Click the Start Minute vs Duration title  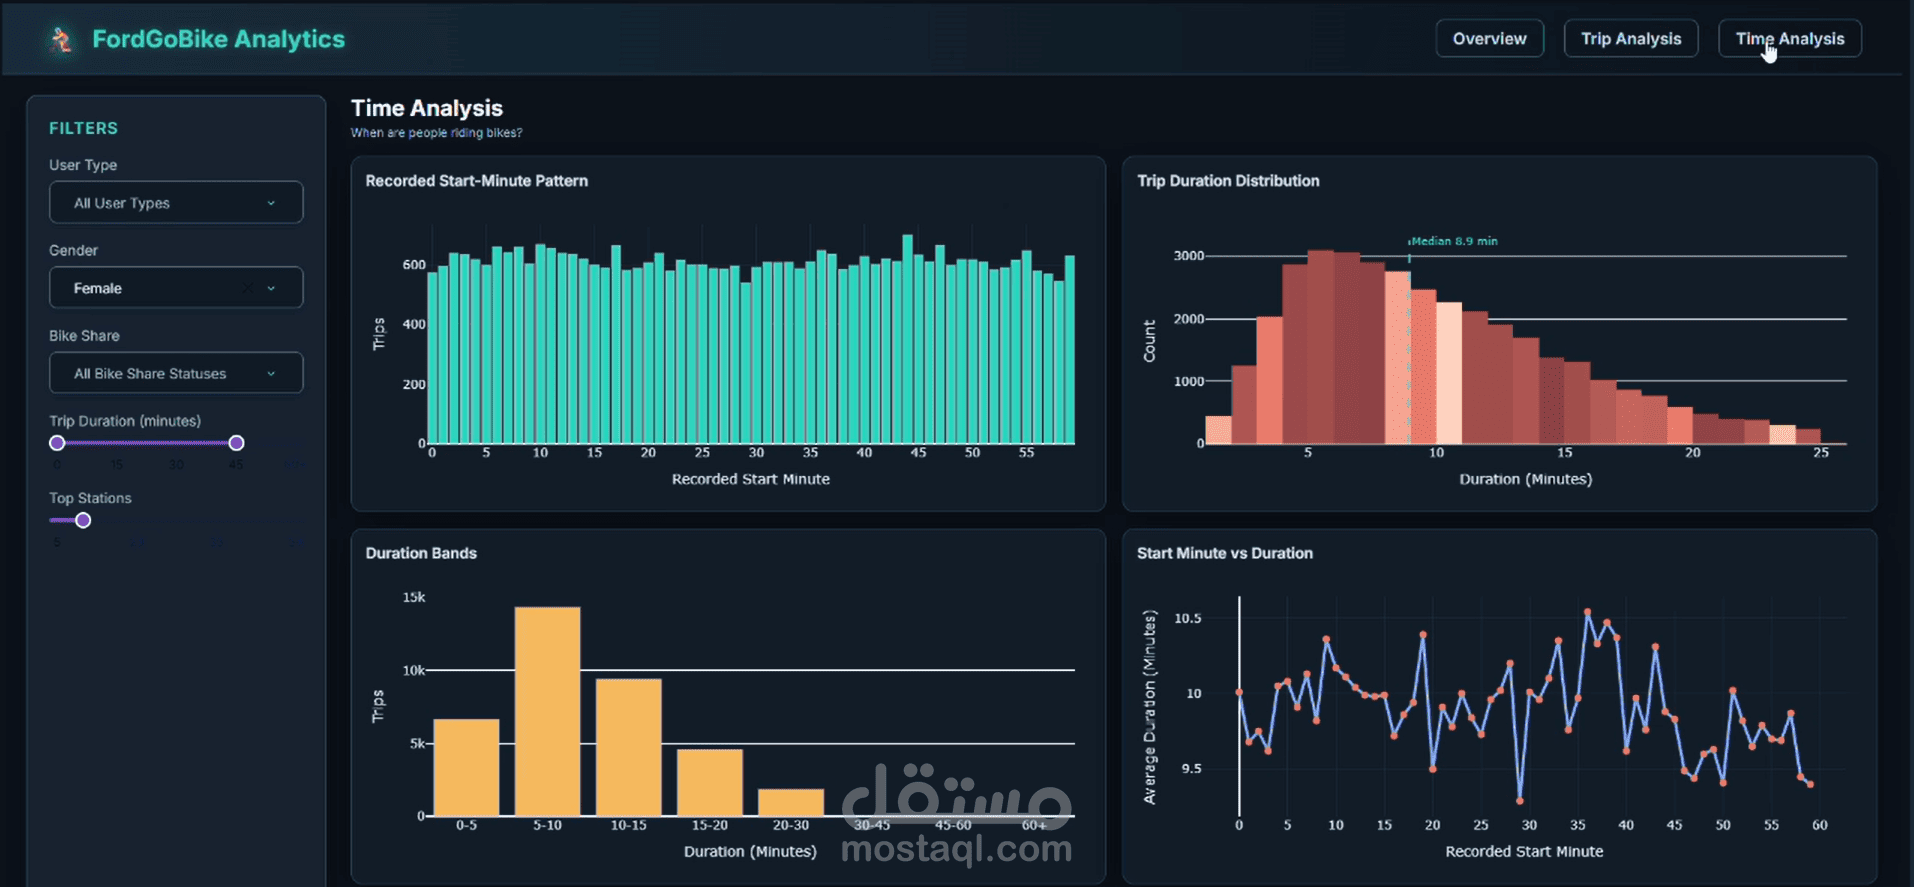(x=1224, y=553)
